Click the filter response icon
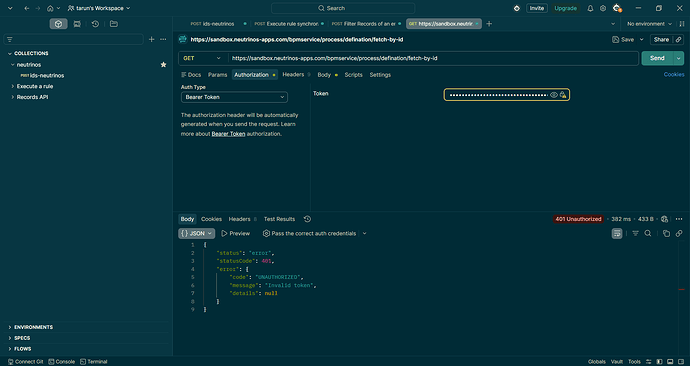The height and width of the screenshot is (366, 690). click(635, 234)
